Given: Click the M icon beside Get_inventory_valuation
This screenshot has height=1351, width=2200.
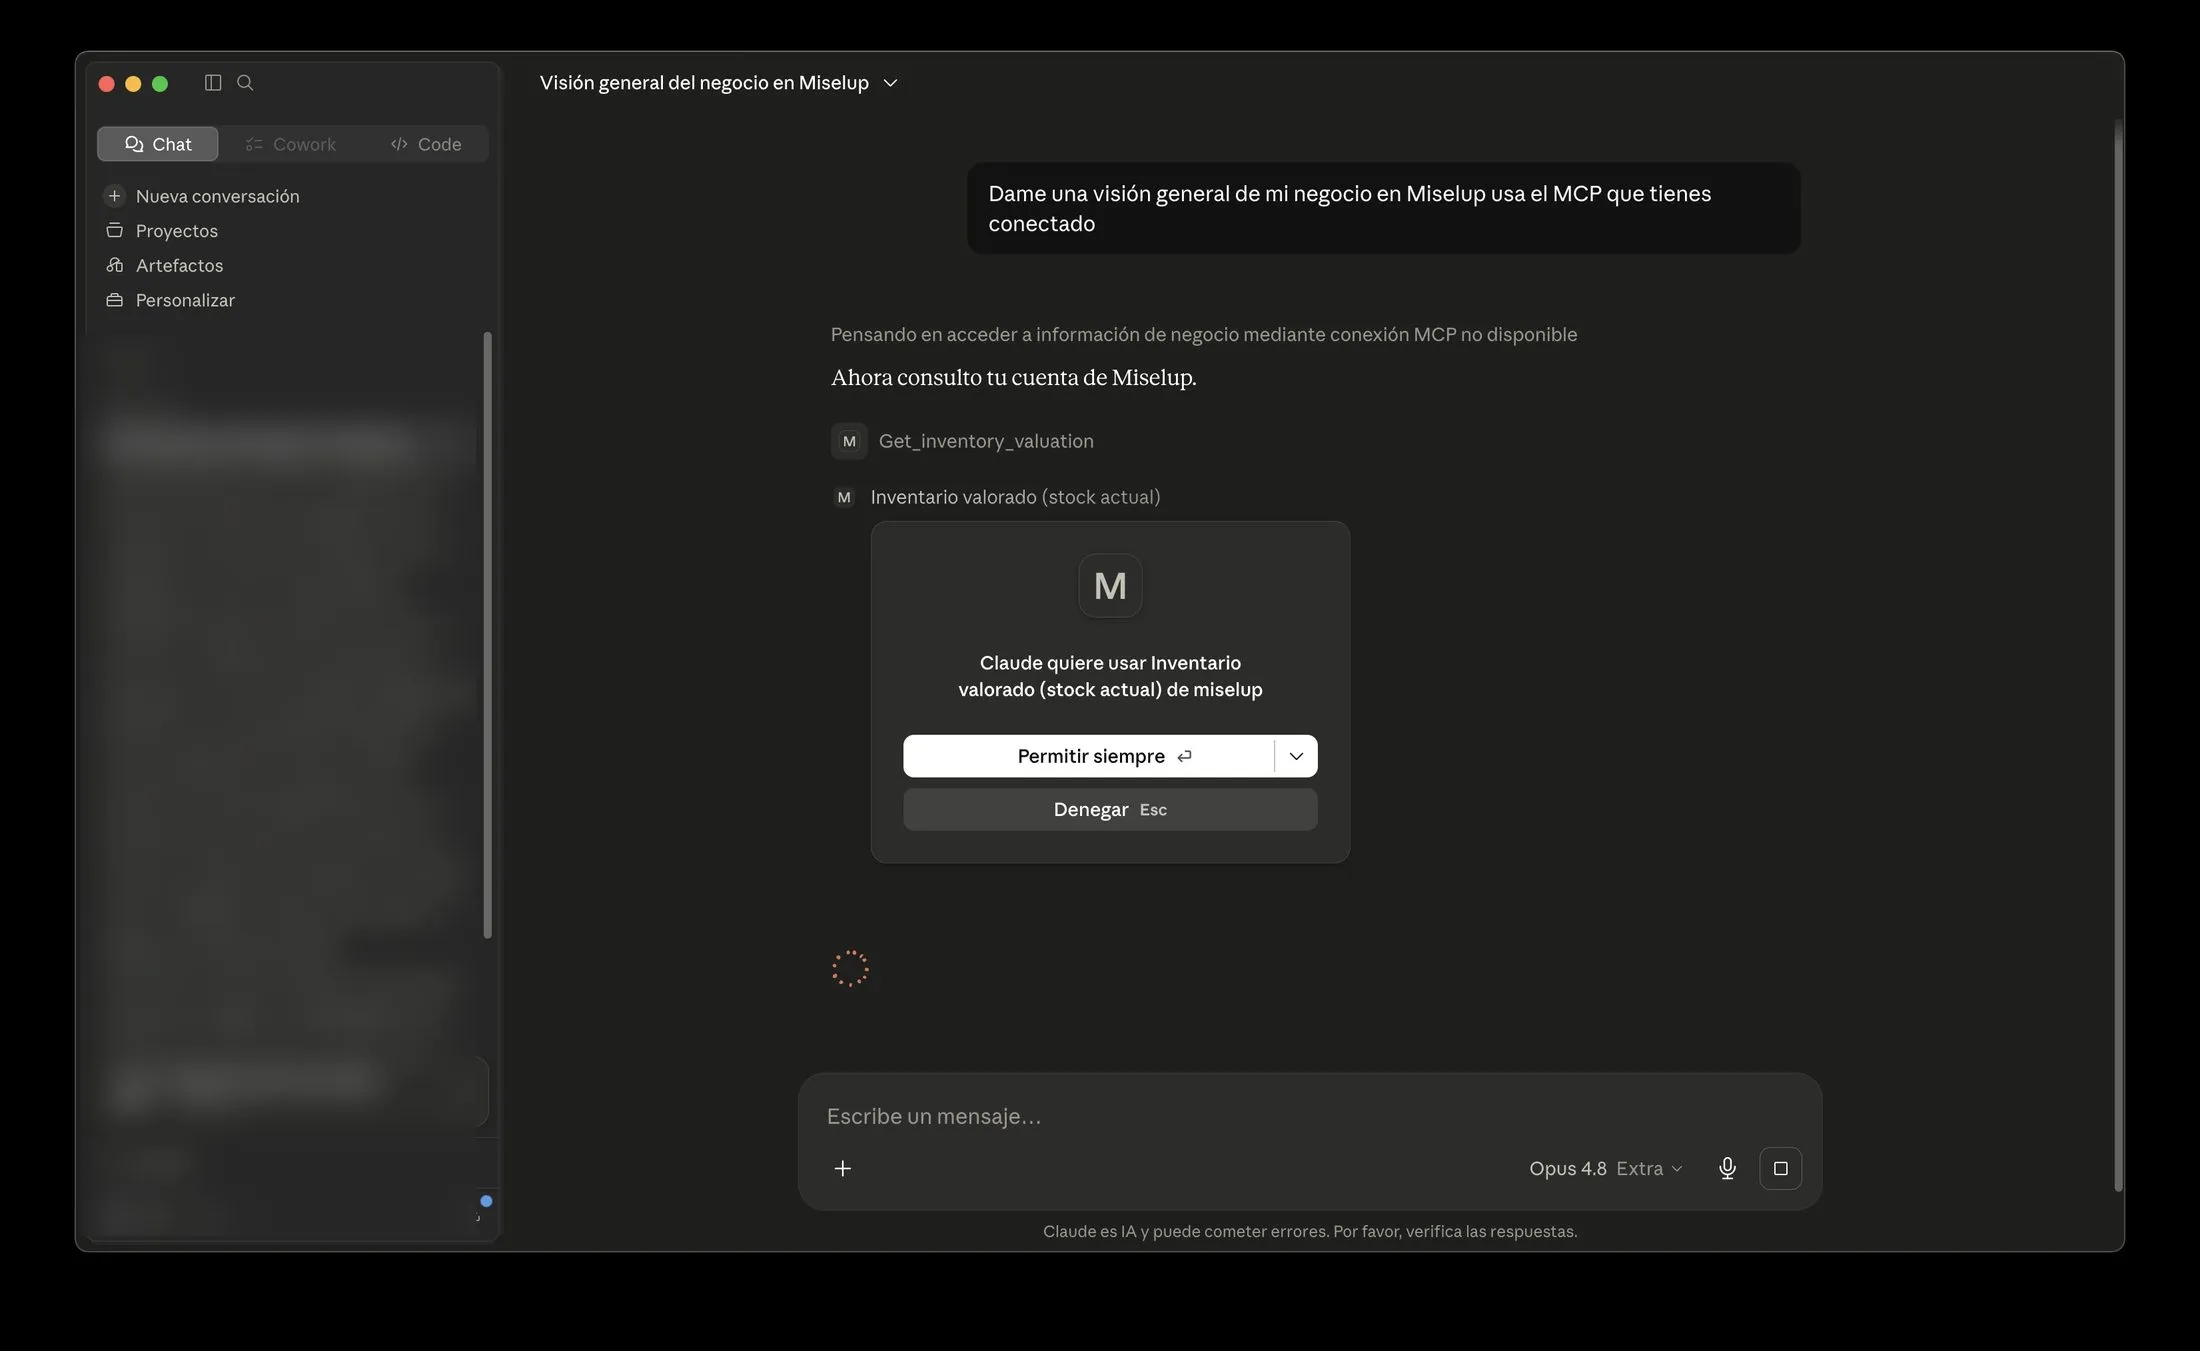Looking at the screenshot, I should pos(849,441).
